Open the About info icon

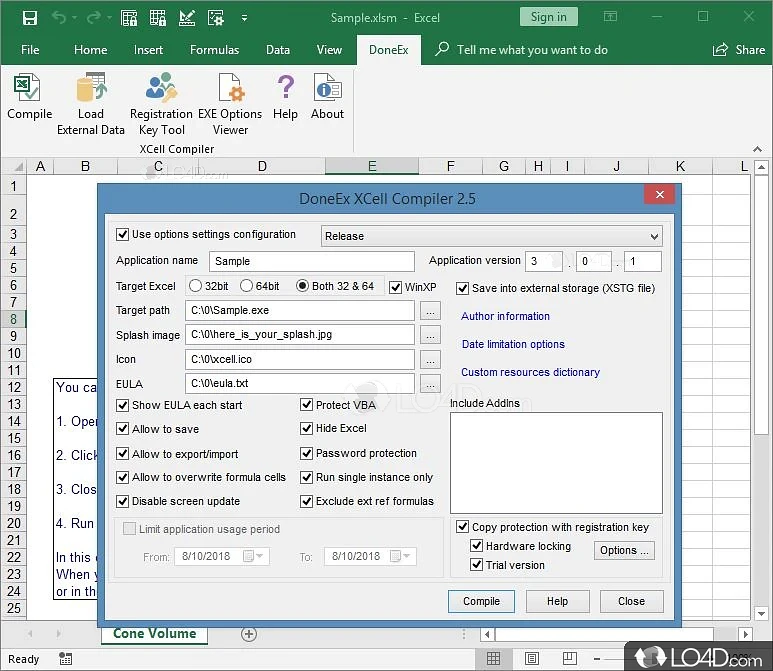327,88
